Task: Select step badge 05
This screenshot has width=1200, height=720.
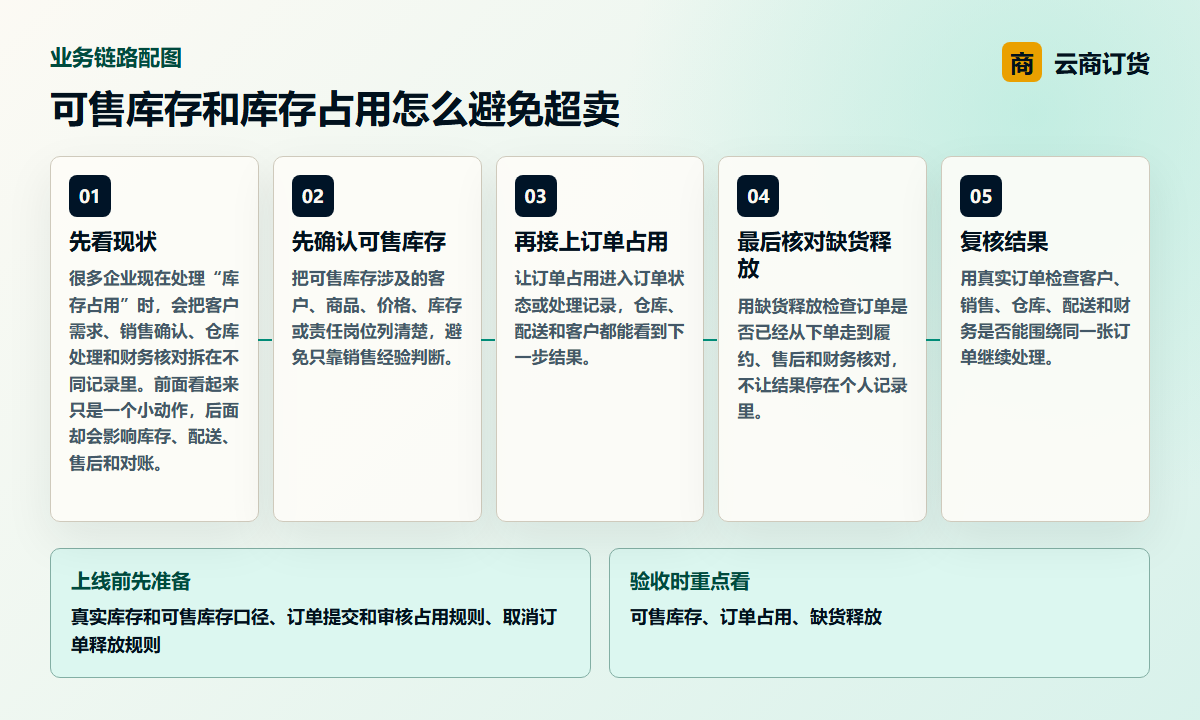Action: click(x=981, y=196)
